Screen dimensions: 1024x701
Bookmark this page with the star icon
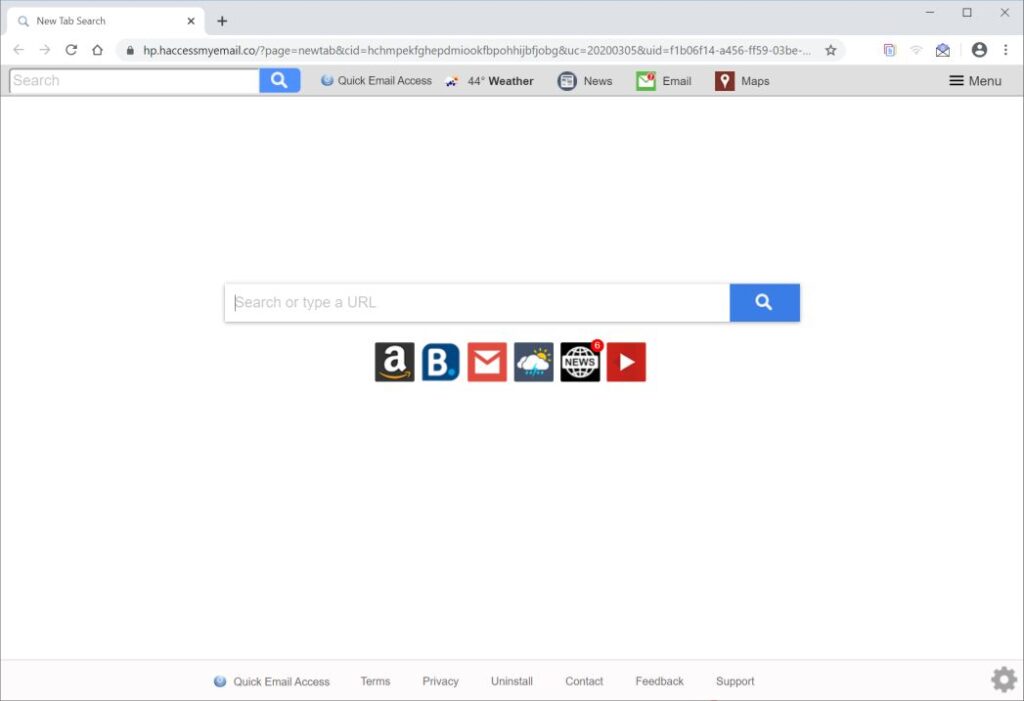click(831, 50)
